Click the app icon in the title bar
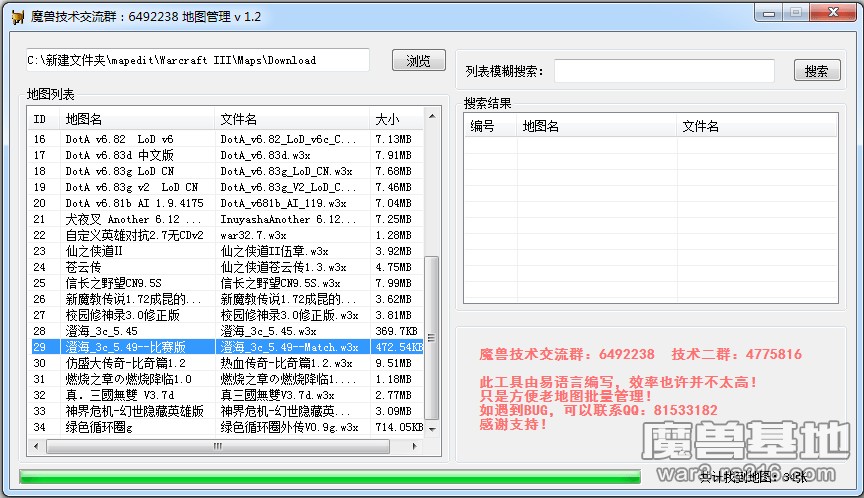Screen dimensions: 864x498 point(16,16)
